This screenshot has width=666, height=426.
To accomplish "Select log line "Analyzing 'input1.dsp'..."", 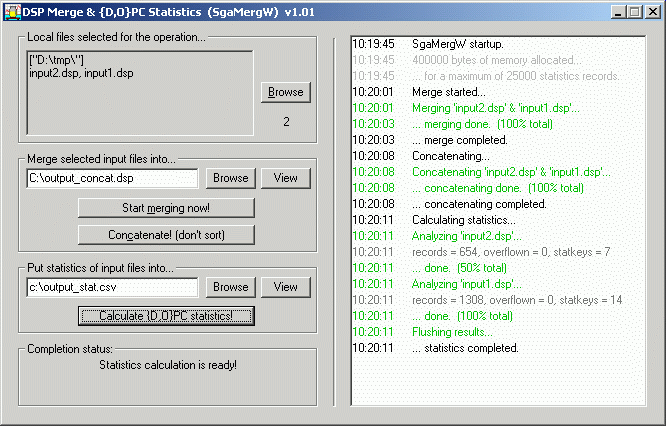I will point(467,284).
